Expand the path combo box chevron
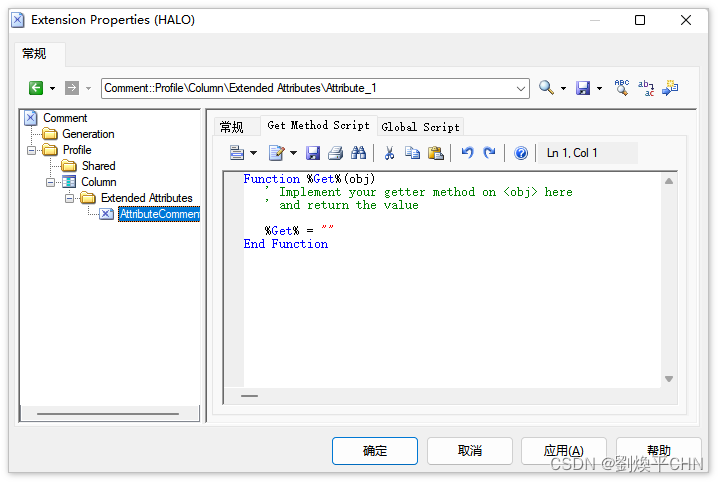 click(x=521, y=89)
